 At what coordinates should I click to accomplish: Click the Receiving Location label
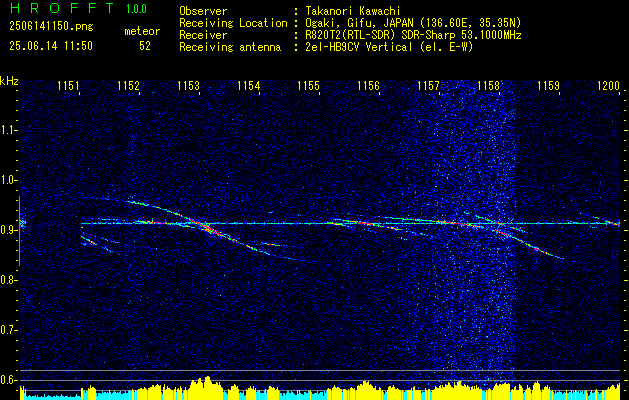pyautogui.click(x=233, y=23)
